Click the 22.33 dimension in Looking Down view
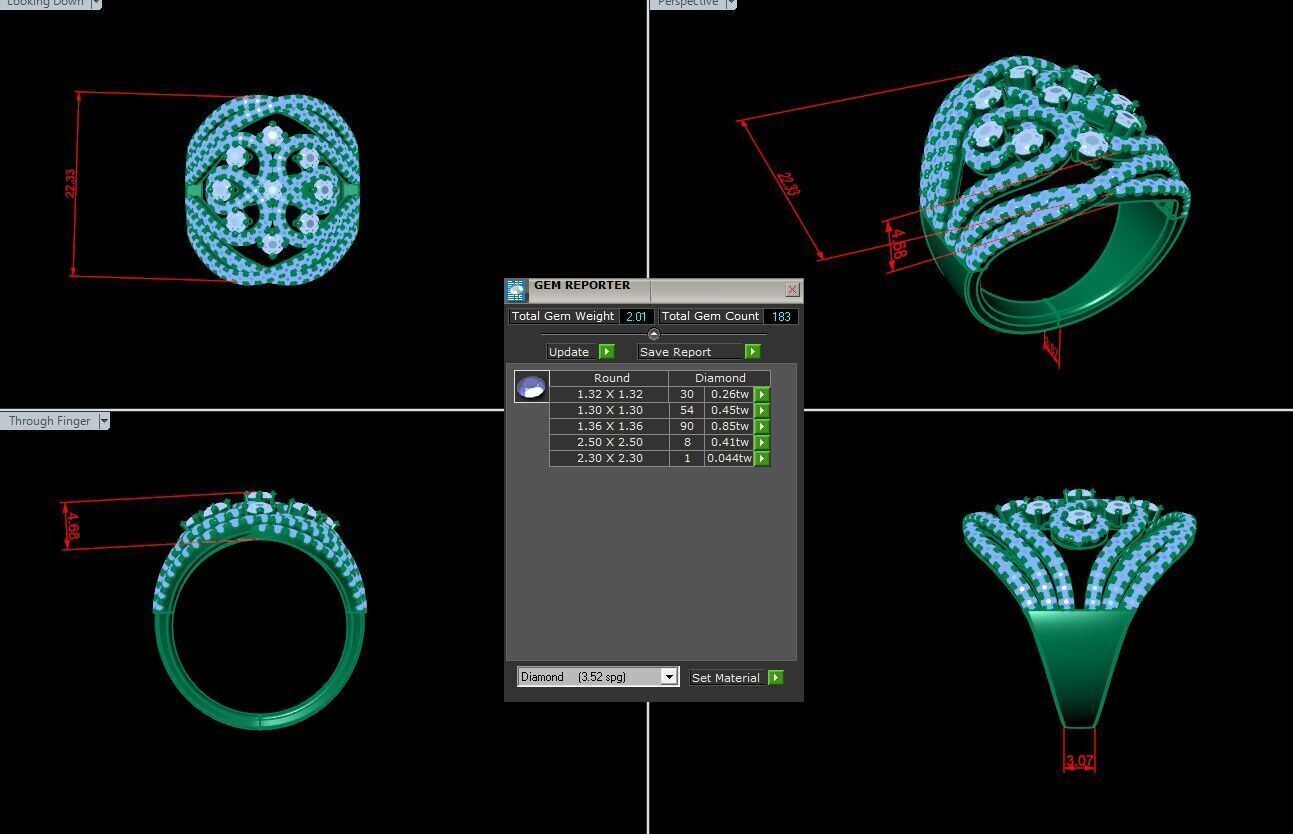This screenshot has height=834, width=1293. pos(71,183)
